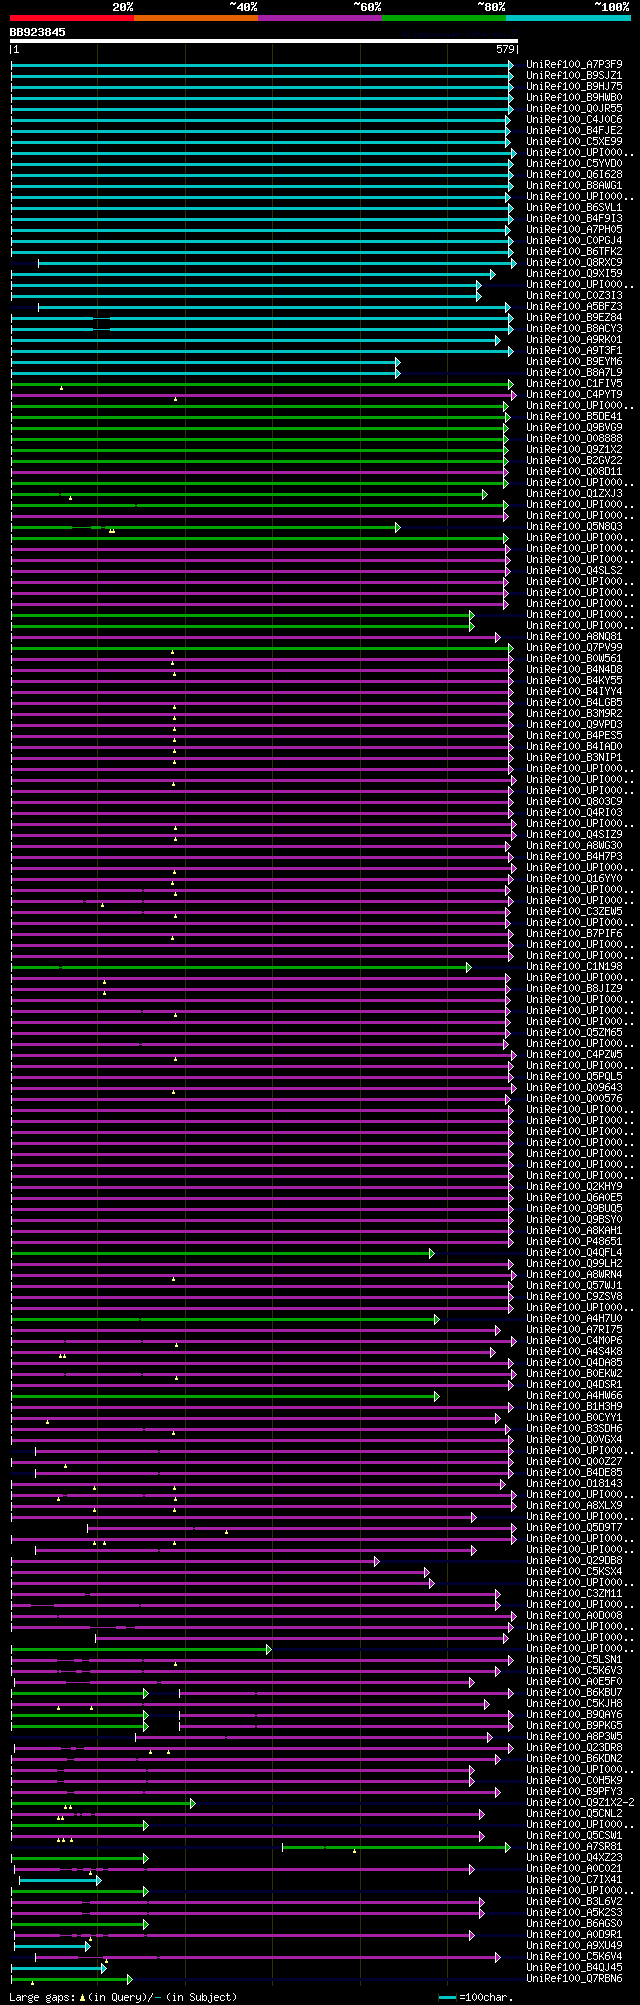This screenshot has height=2005, width=640.
Task: Open hit UniRef100_A7P3F9
Action: click(x=574, y=64)
